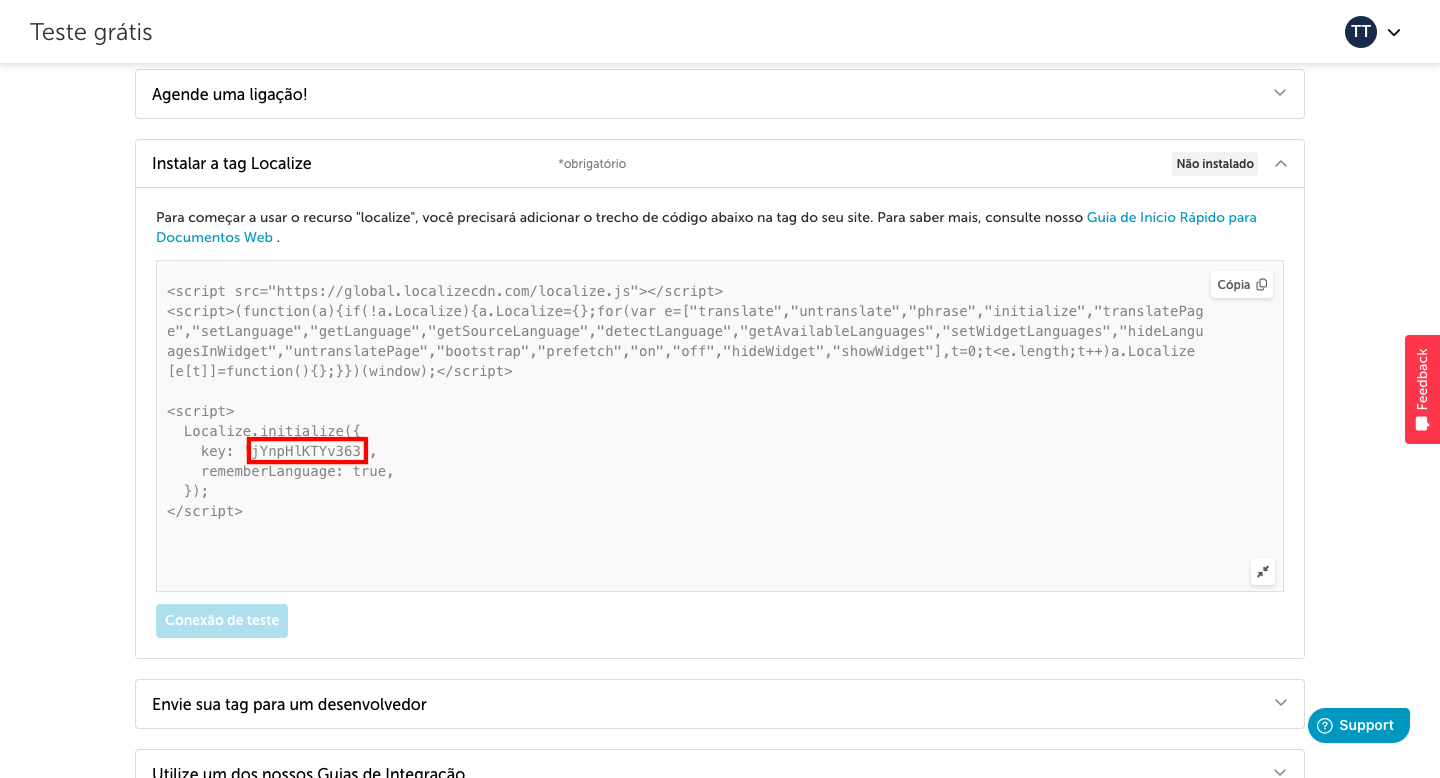Collapse the 'Instalar a tag Localize' chevron

click(1280, 164)
